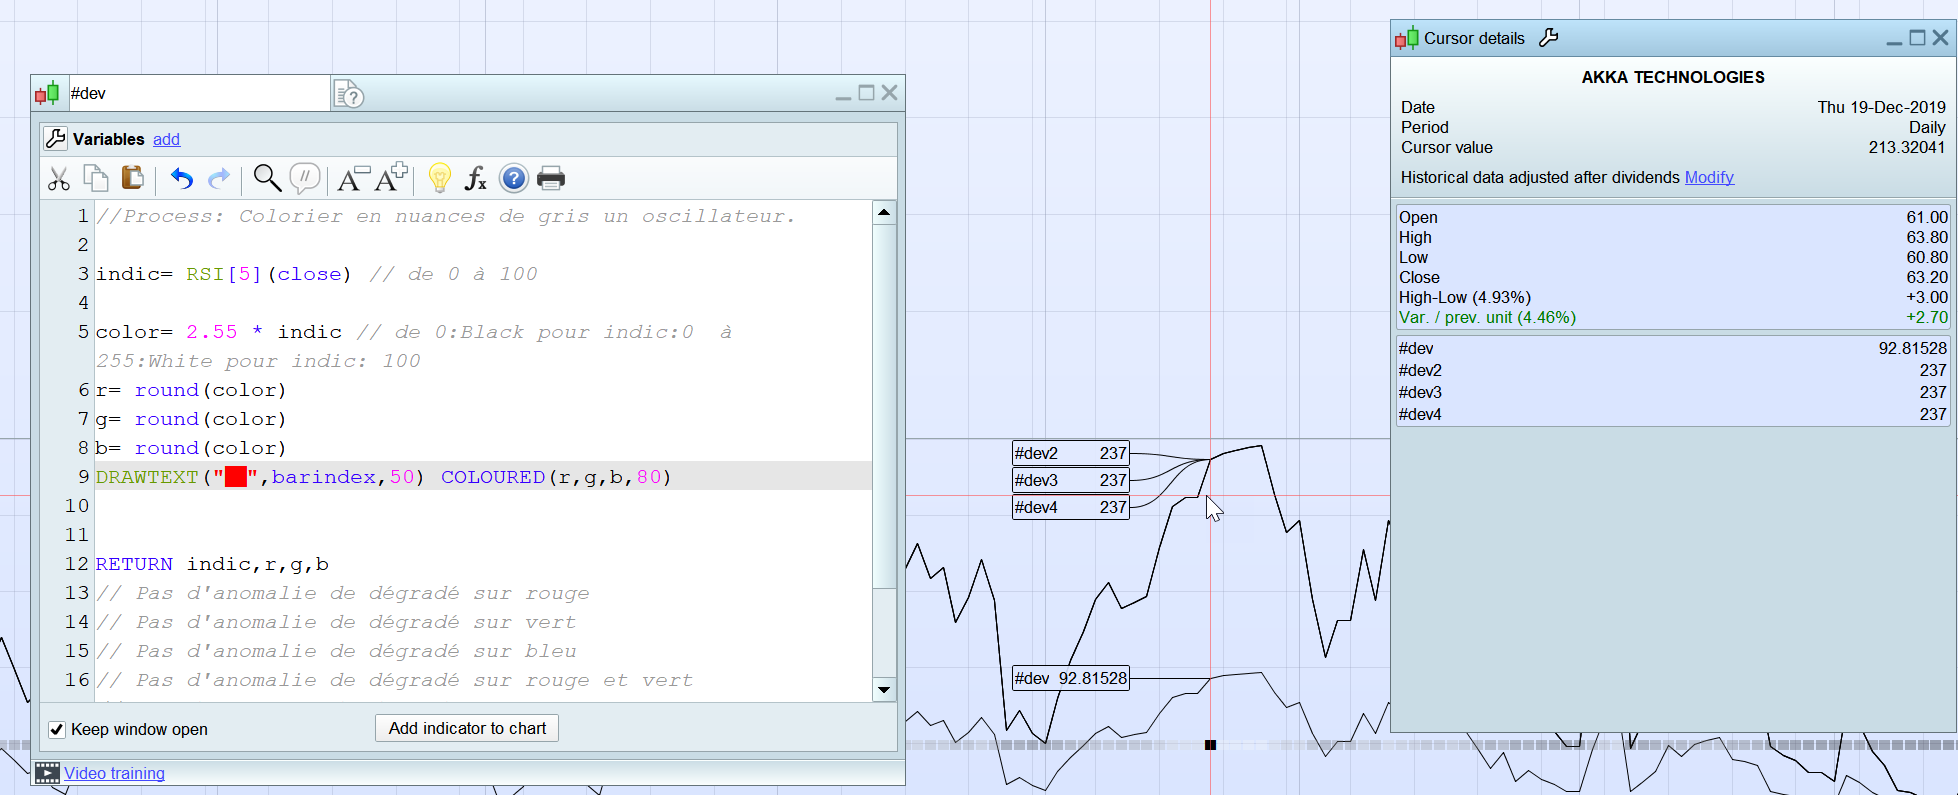This screenshot has width=1958, height=795.
Task: Click the #dev indicator name field
Action: (x=198, y=93)
